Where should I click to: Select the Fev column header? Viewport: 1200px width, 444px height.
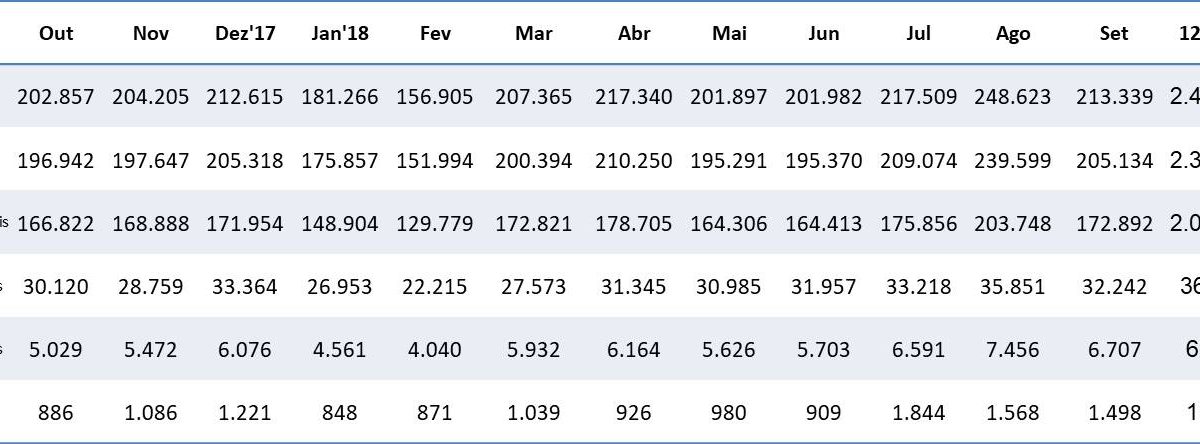tap(435, 34)
